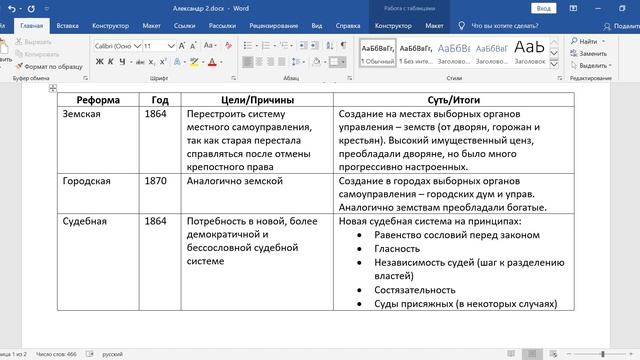
Task: Apply yellow text highlight color
Action: 194,62
